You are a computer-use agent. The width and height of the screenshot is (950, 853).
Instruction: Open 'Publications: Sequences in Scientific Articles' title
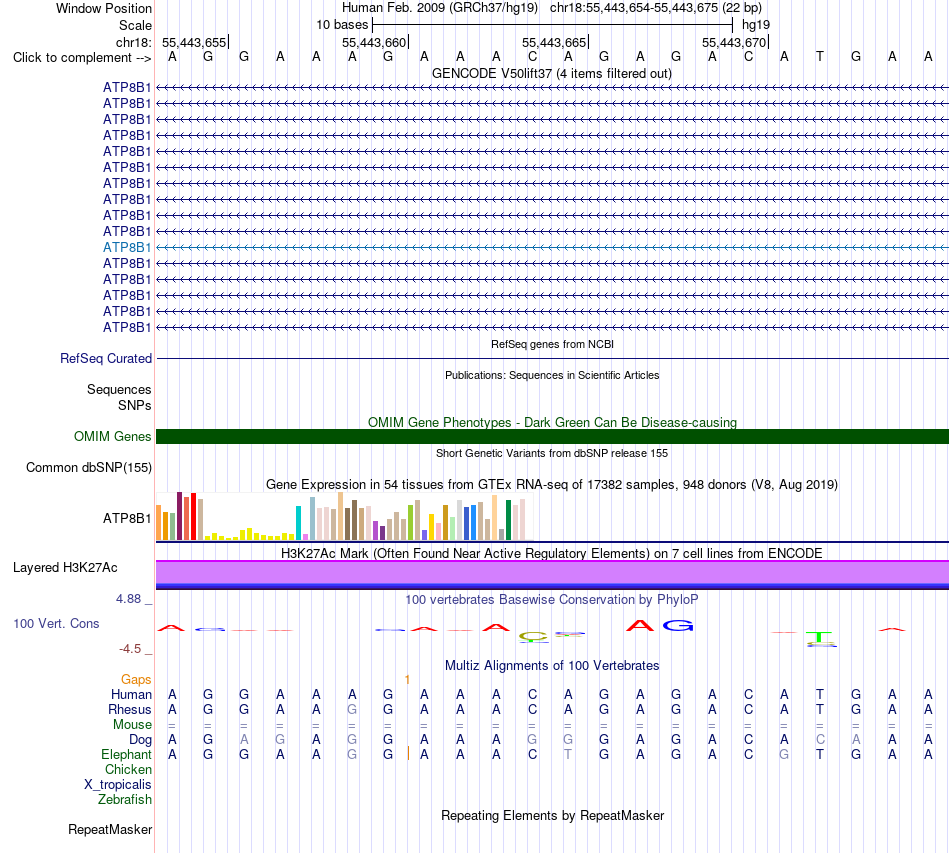click(x=552, y=375)
